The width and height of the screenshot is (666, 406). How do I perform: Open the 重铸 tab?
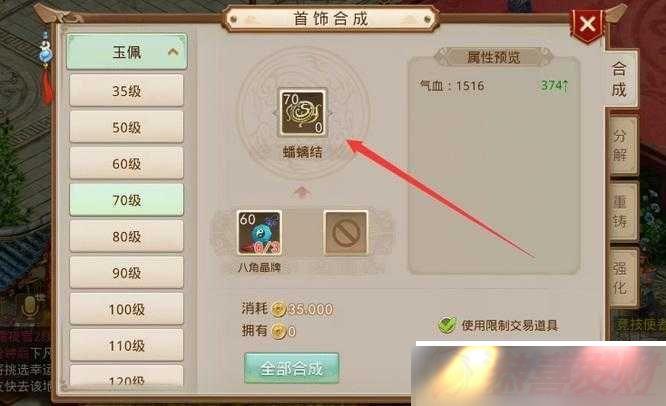click(621, 211)
